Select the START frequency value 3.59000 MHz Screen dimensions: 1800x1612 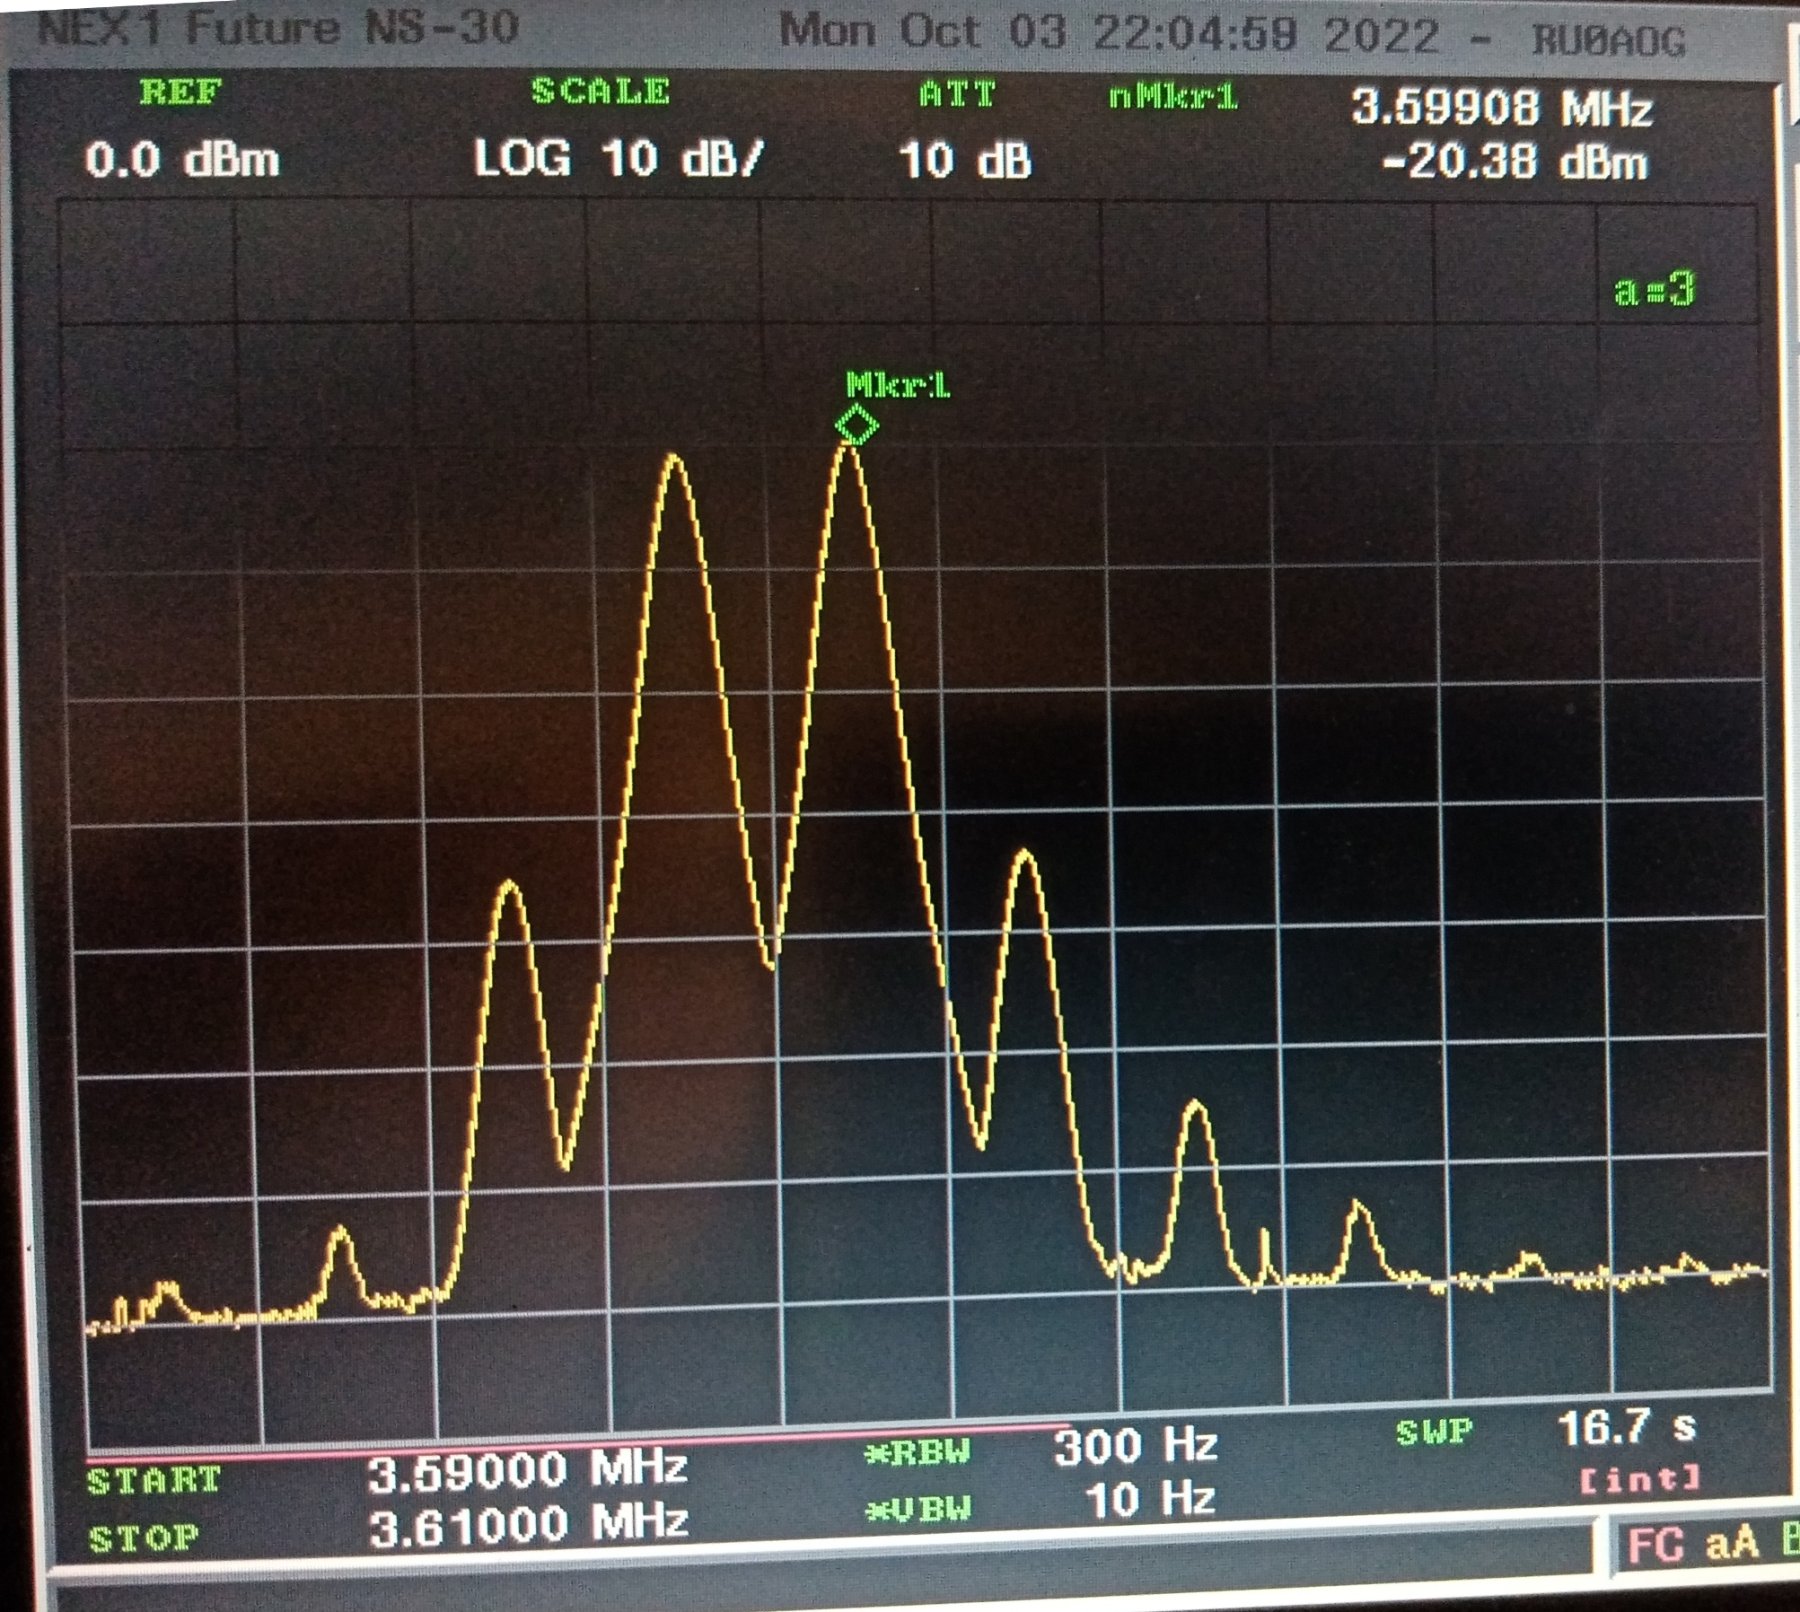[x=527, y=1471]
